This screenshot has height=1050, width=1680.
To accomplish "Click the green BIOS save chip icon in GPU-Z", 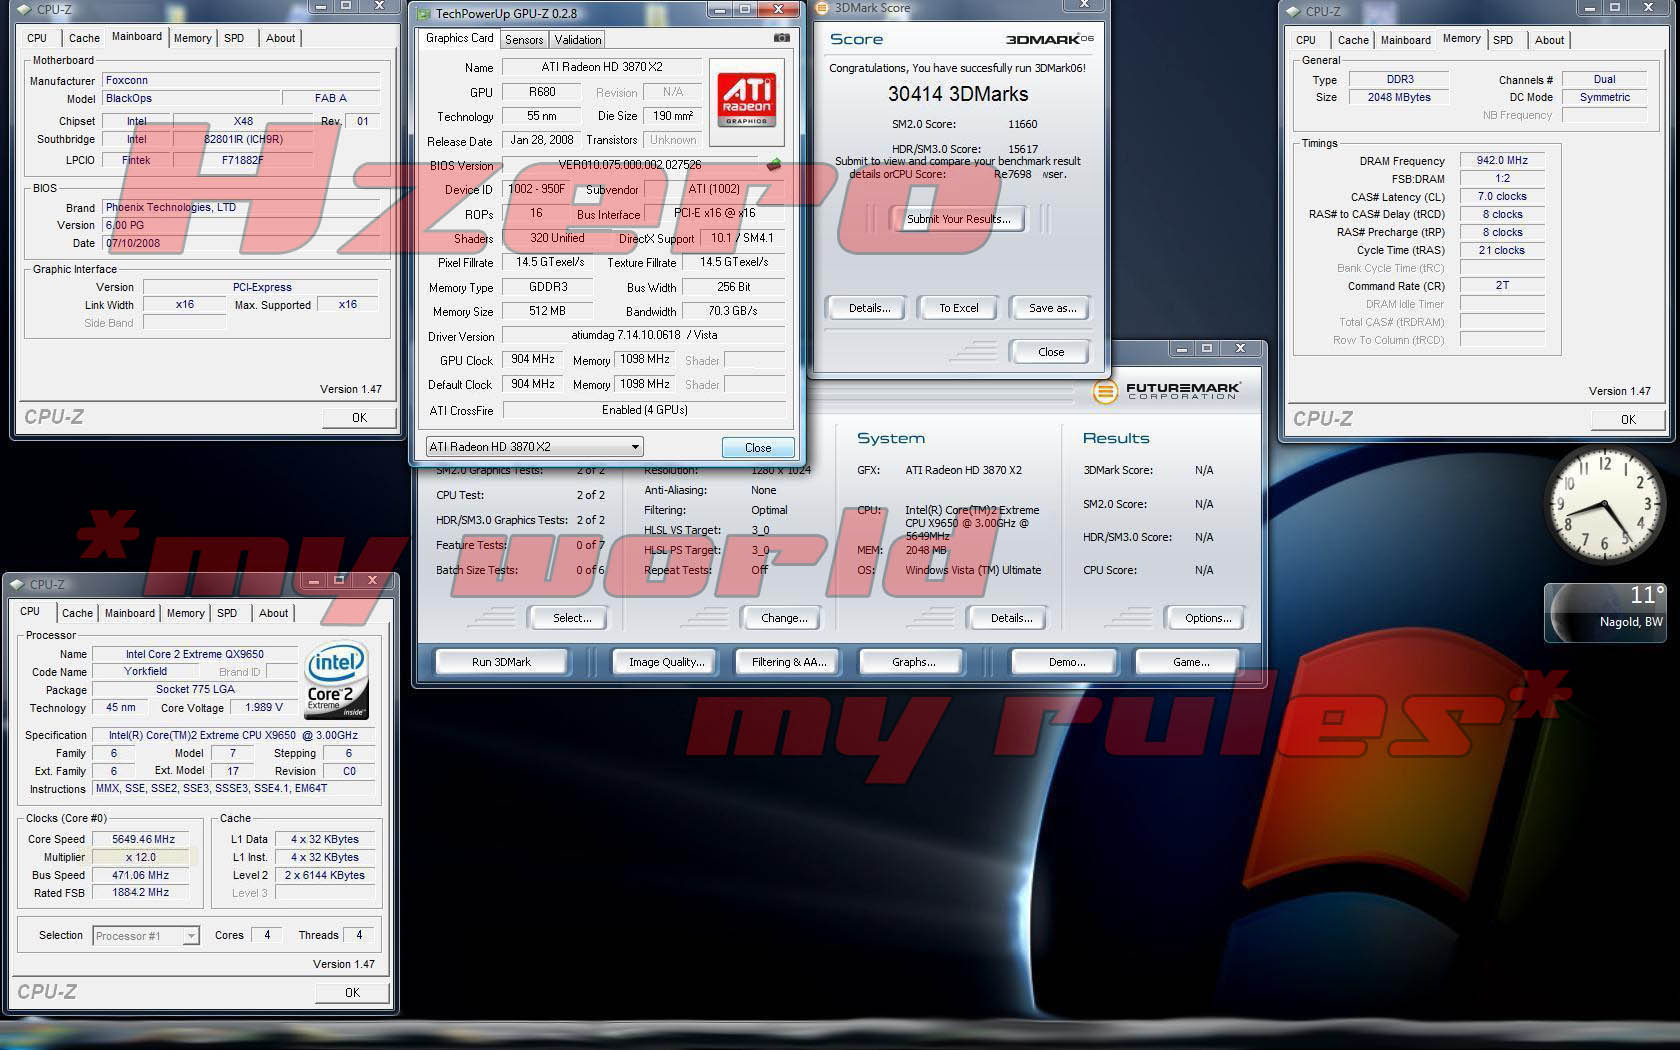I will coord(774,165).
